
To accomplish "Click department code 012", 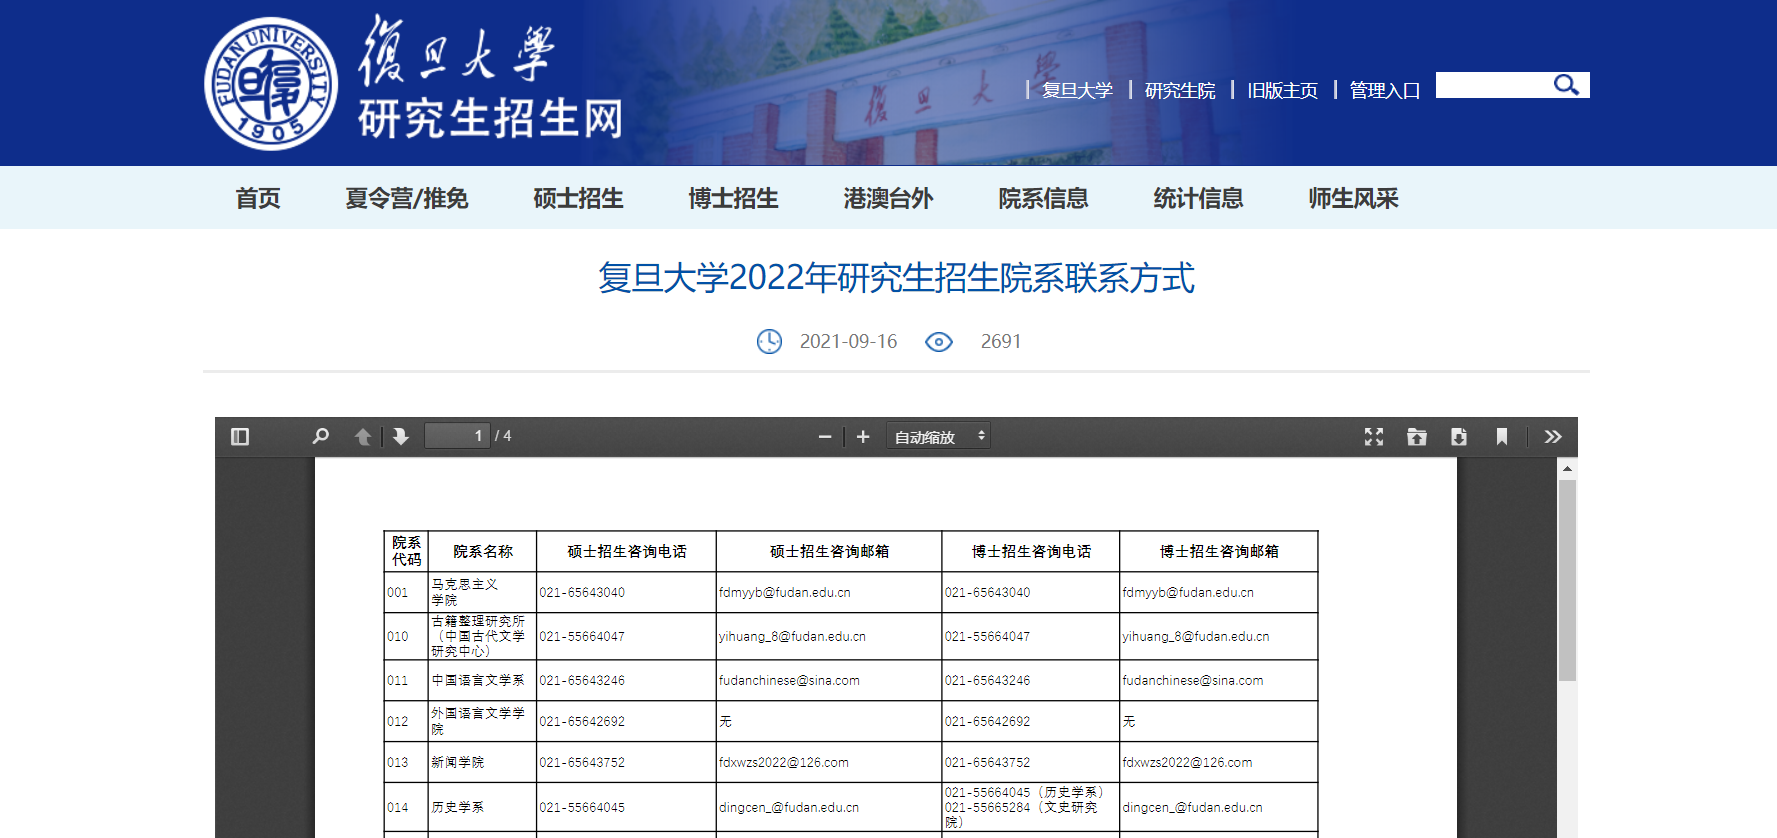I will pyautogui.click(x=398, y=721).
